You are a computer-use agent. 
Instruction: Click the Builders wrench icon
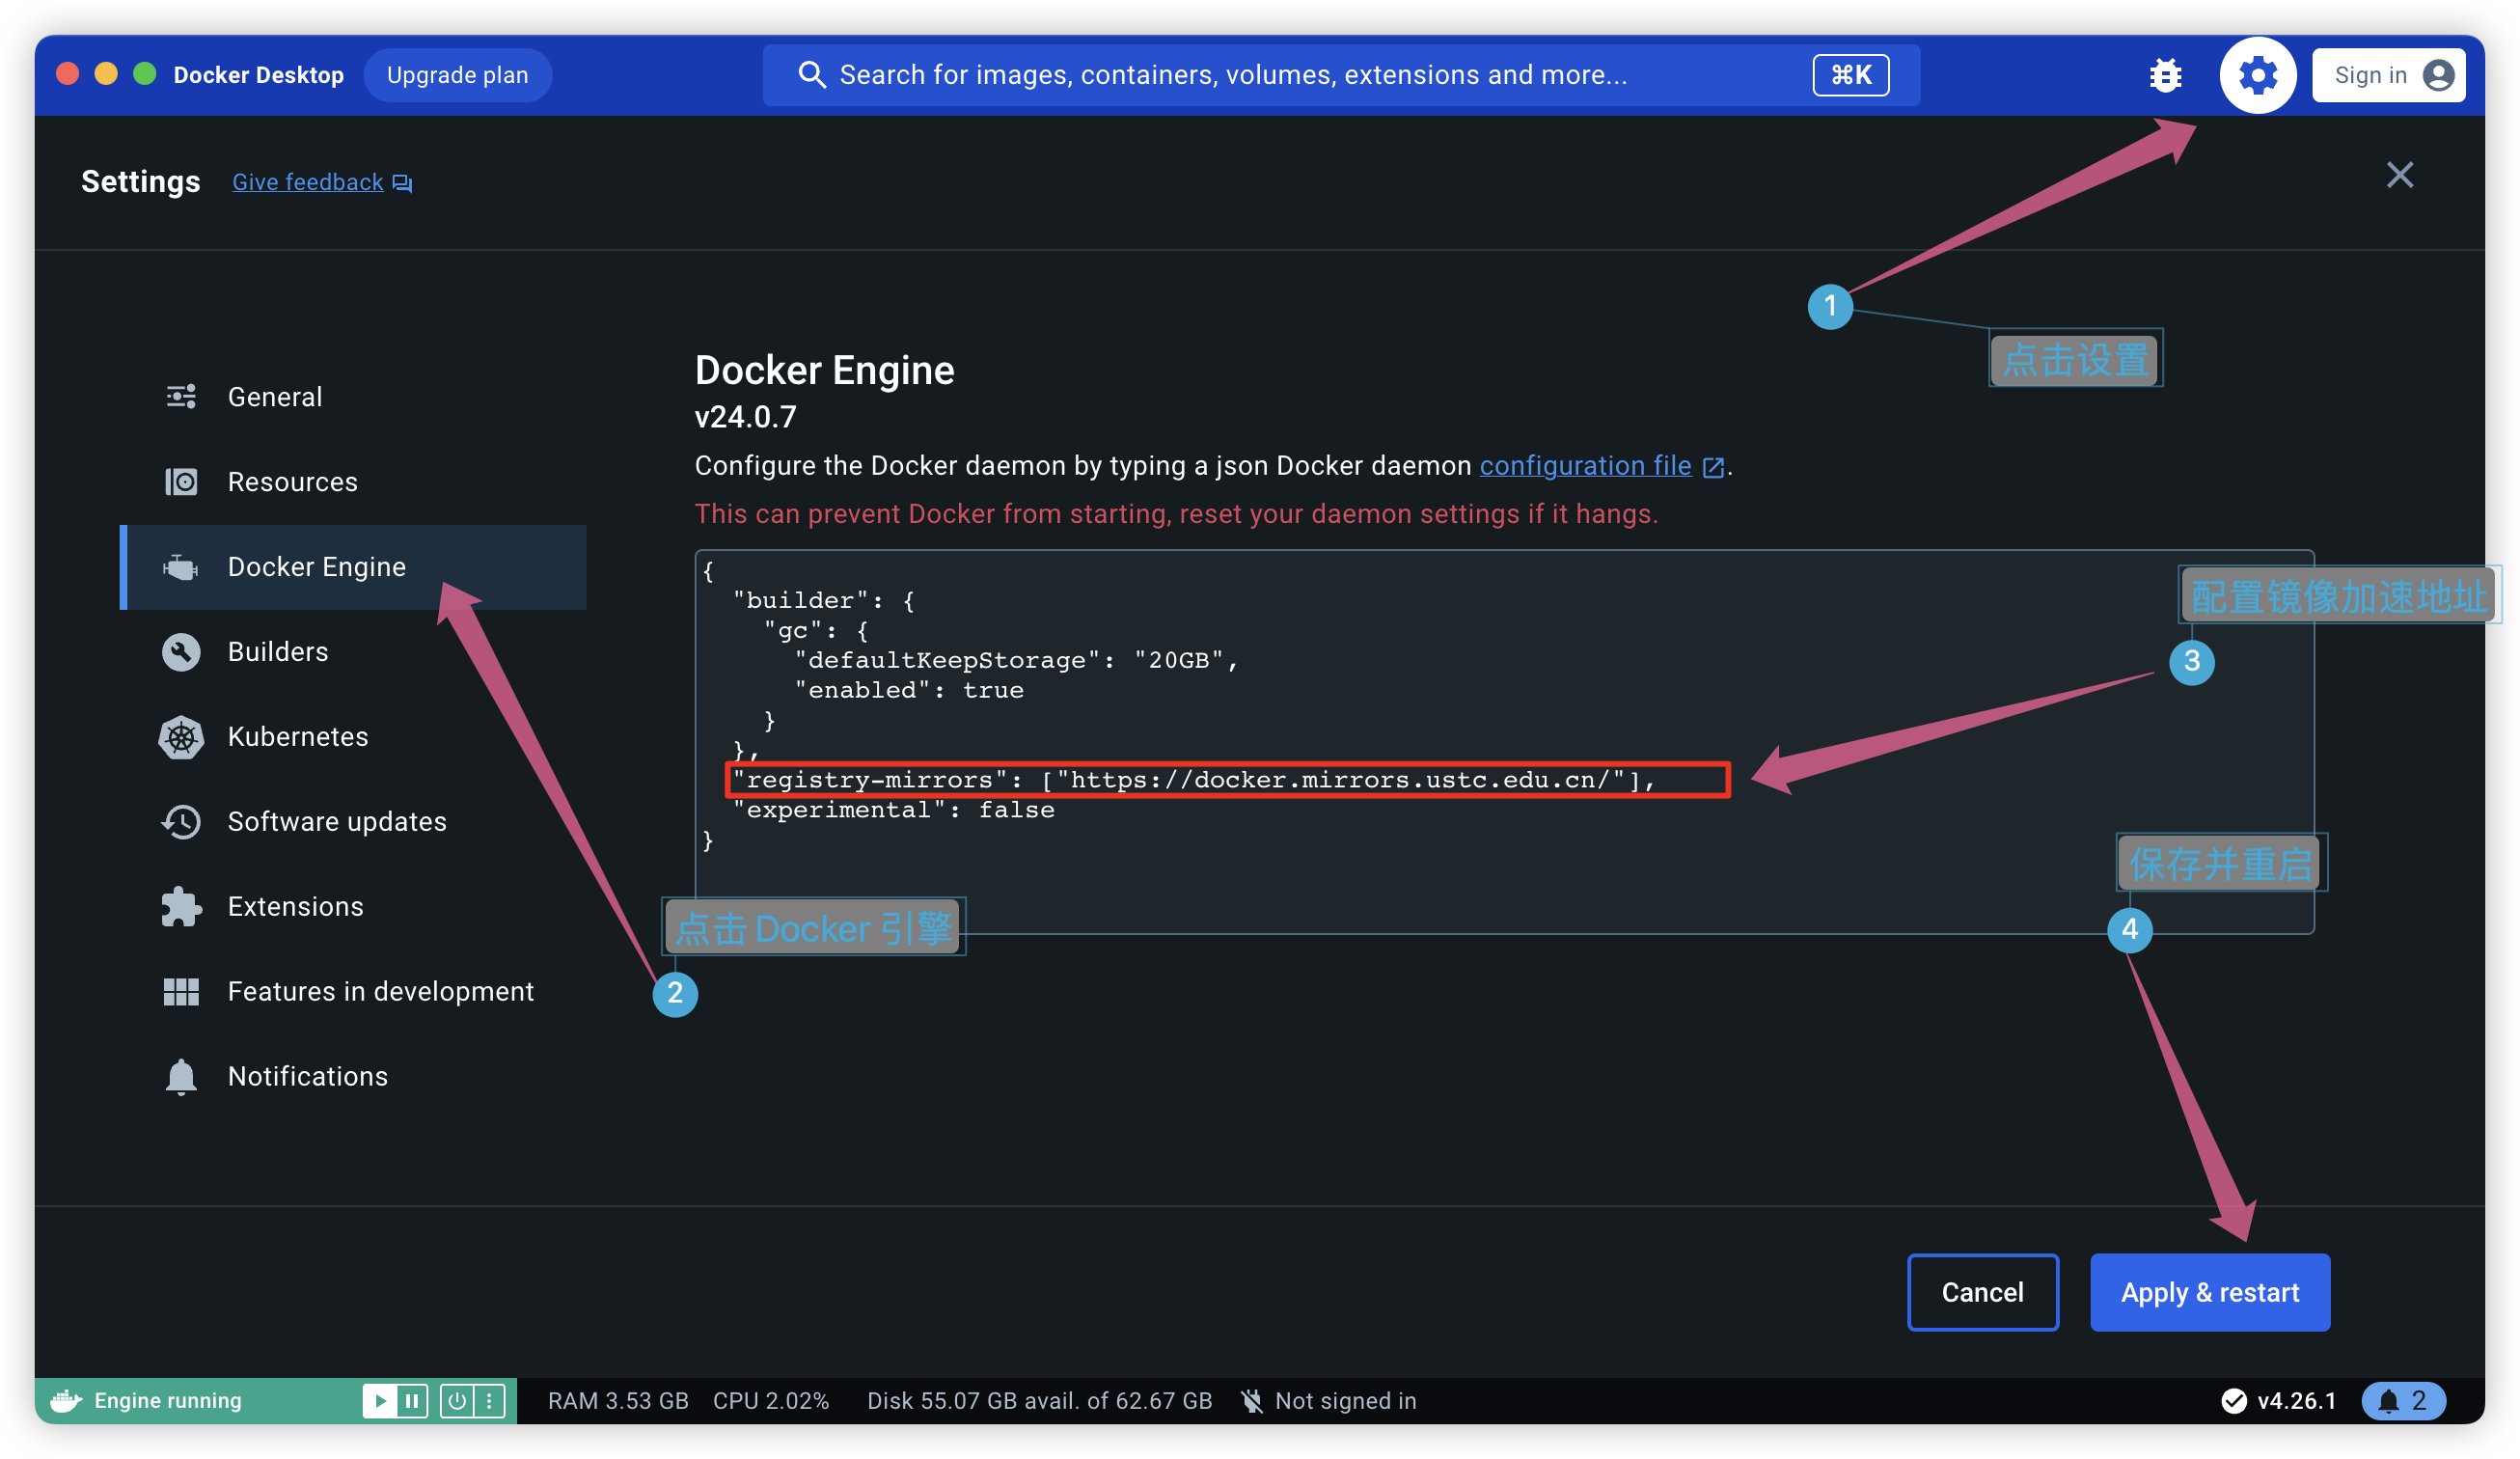(x=181, y=652)
